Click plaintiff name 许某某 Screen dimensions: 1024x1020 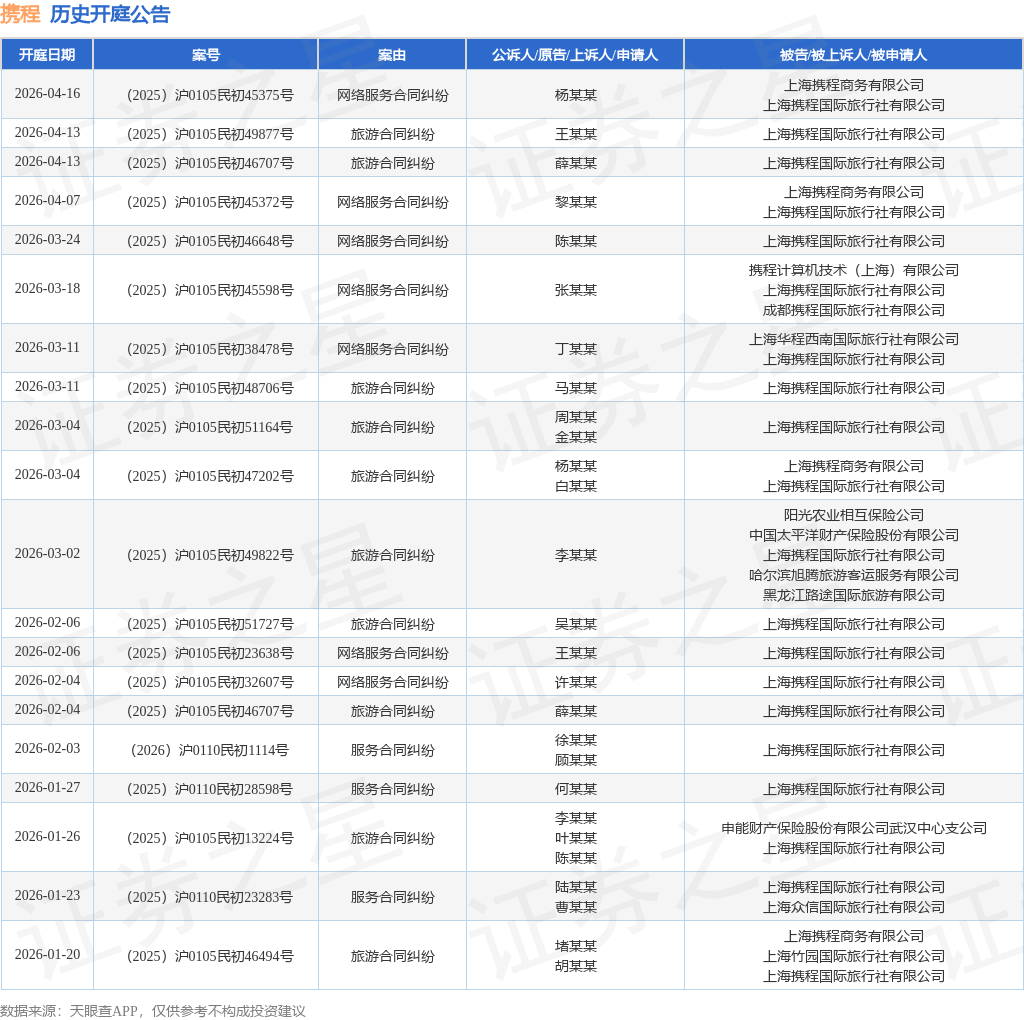(x=575, y=682)
